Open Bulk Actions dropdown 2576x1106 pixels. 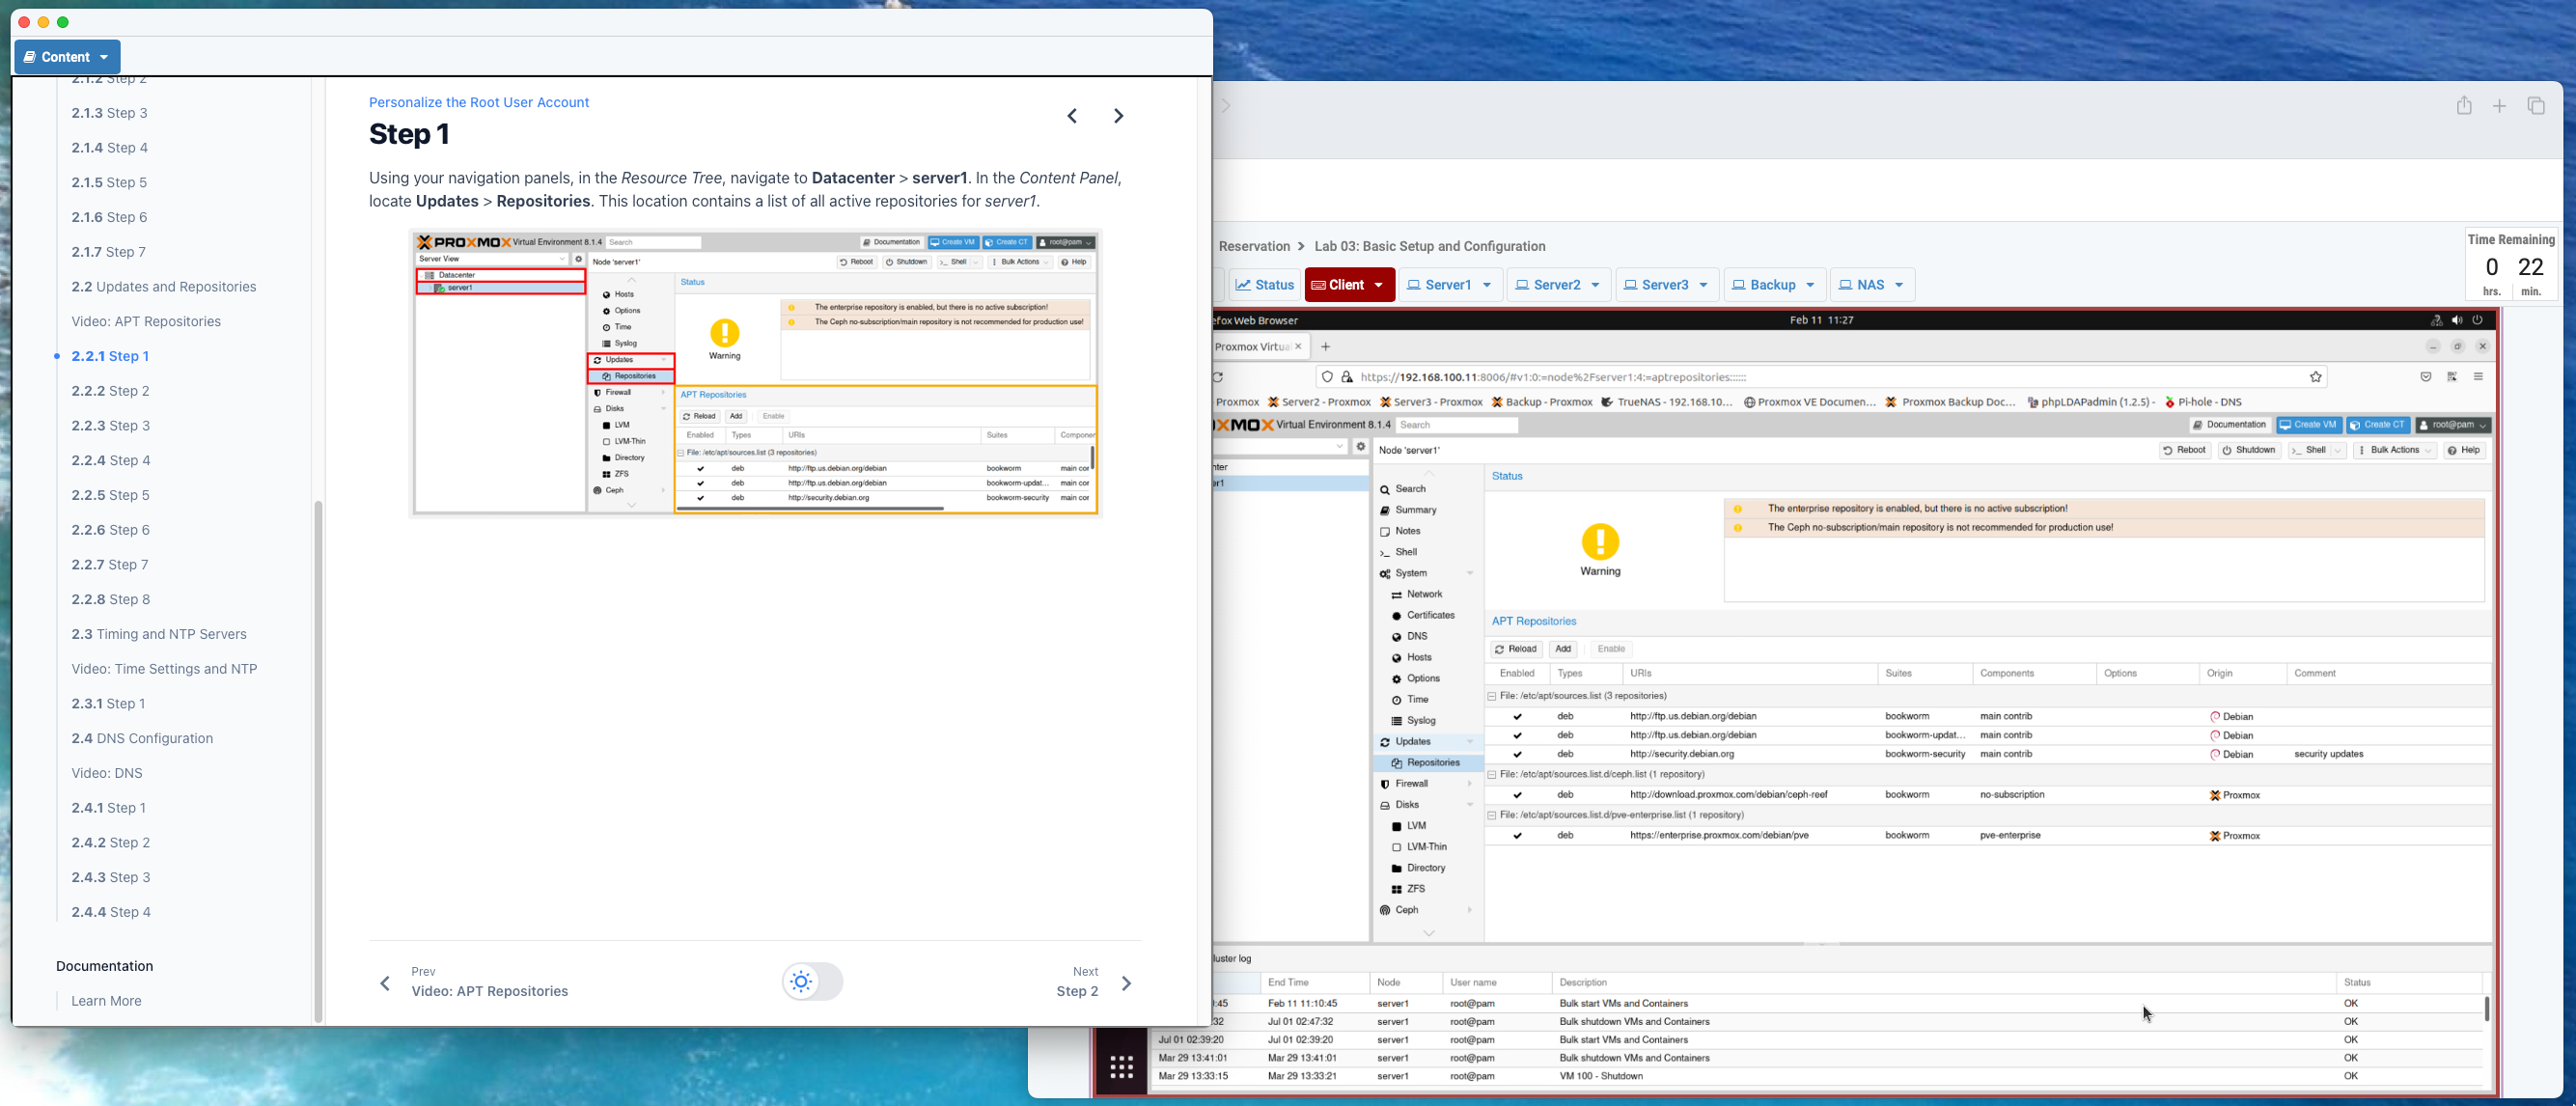[2395, 450]
